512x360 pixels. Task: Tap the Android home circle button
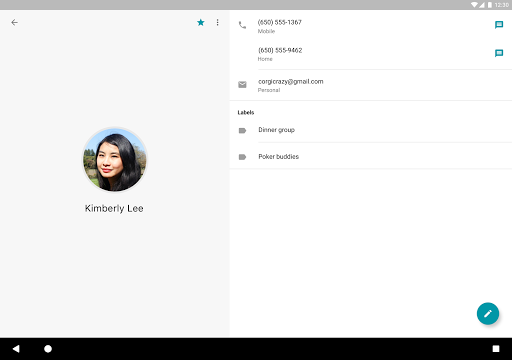[48, 349]
